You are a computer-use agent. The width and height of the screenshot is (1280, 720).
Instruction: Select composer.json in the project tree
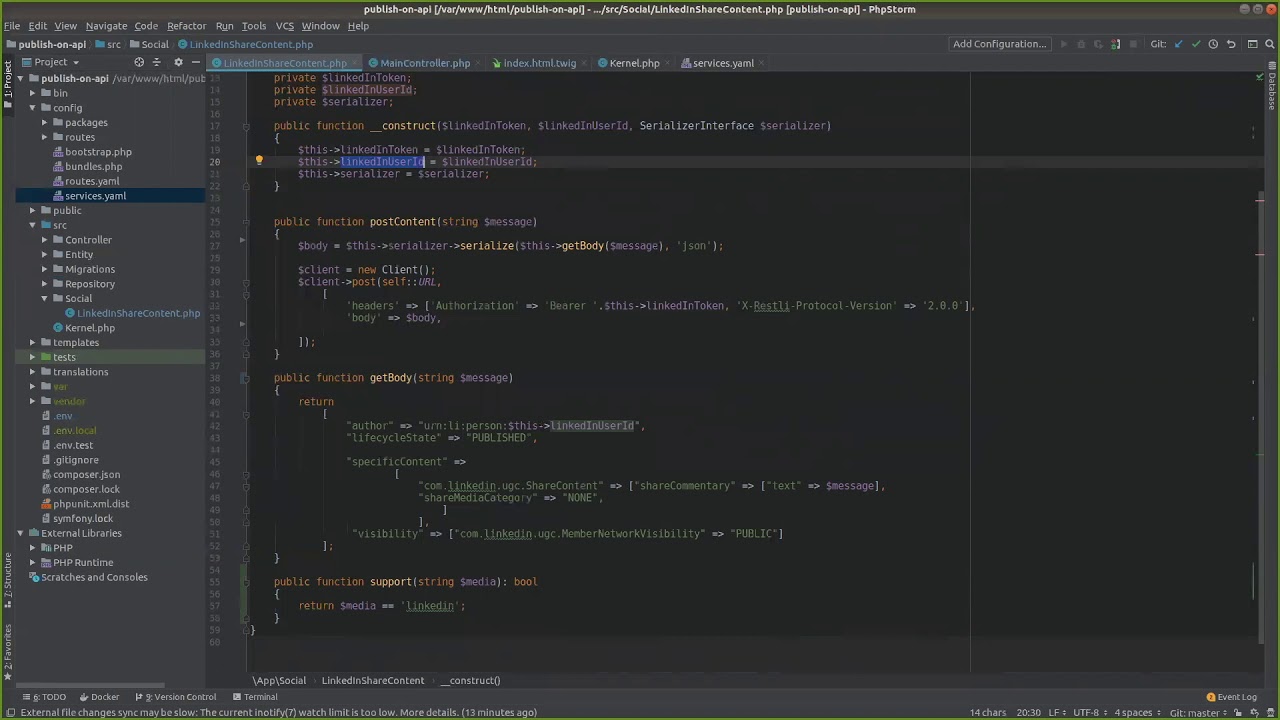click(86, 475)
